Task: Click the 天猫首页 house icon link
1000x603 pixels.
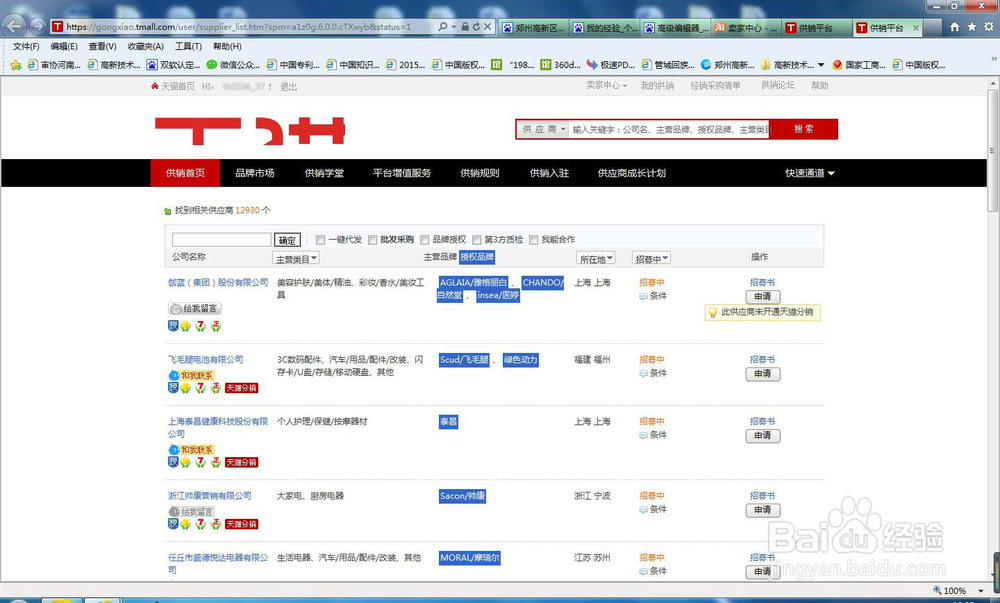Action: (173, 86)
